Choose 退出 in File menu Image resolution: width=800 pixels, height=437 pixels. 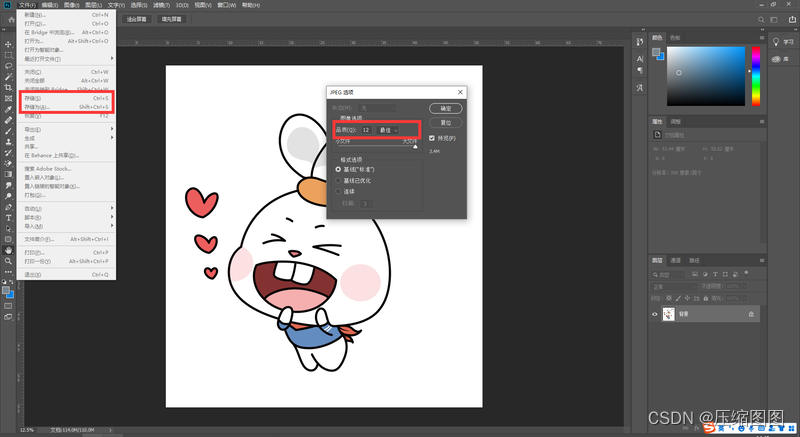coord(67,274)
